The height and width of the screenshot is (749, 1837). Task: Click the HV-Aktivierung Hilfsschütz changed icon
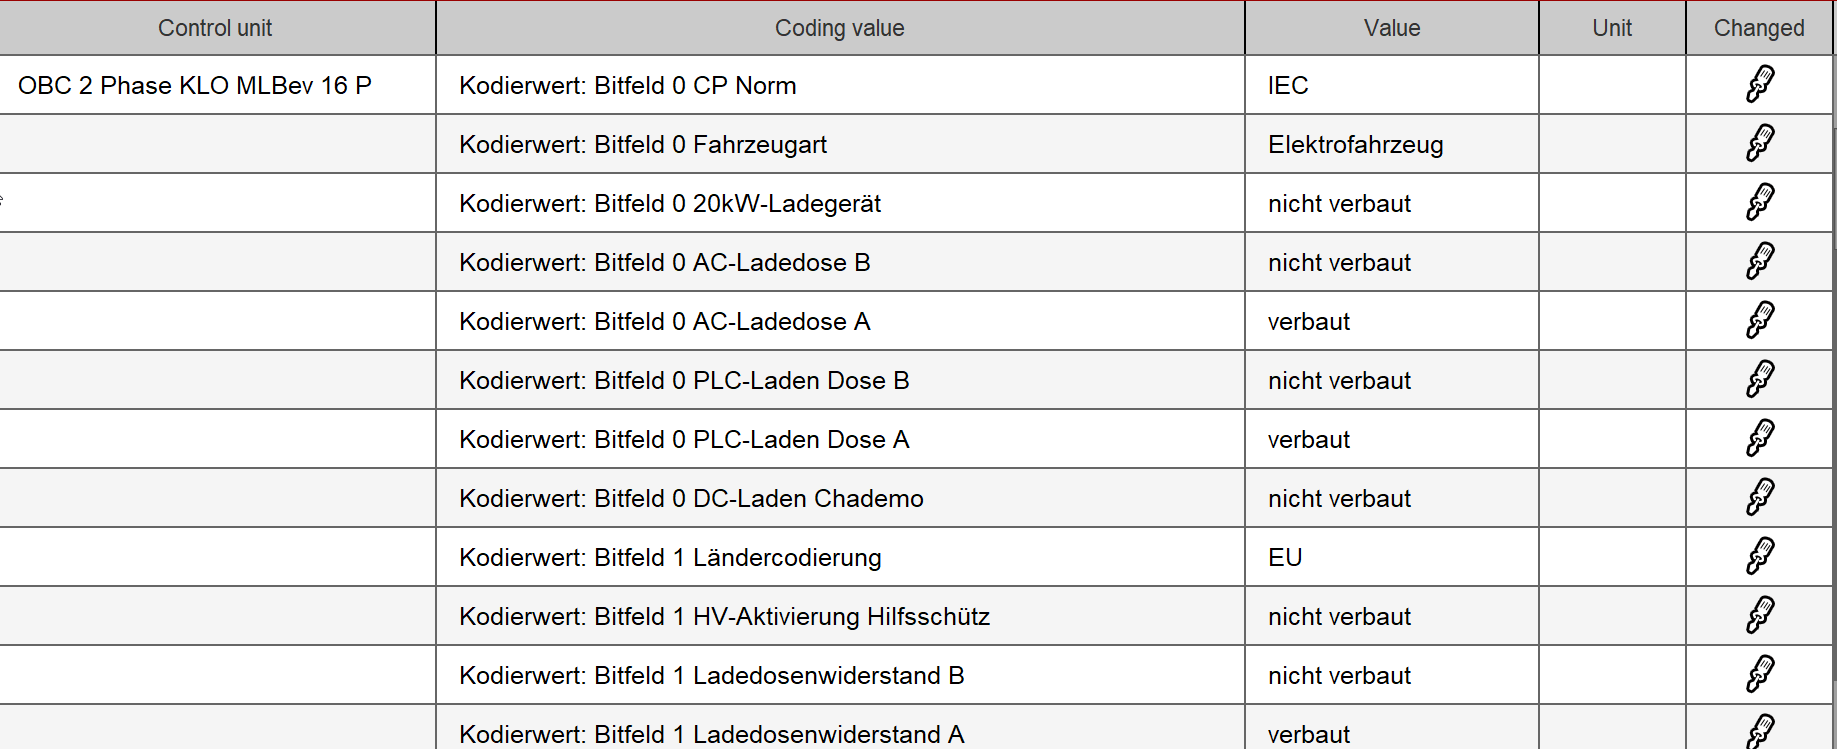[1760, 616]
